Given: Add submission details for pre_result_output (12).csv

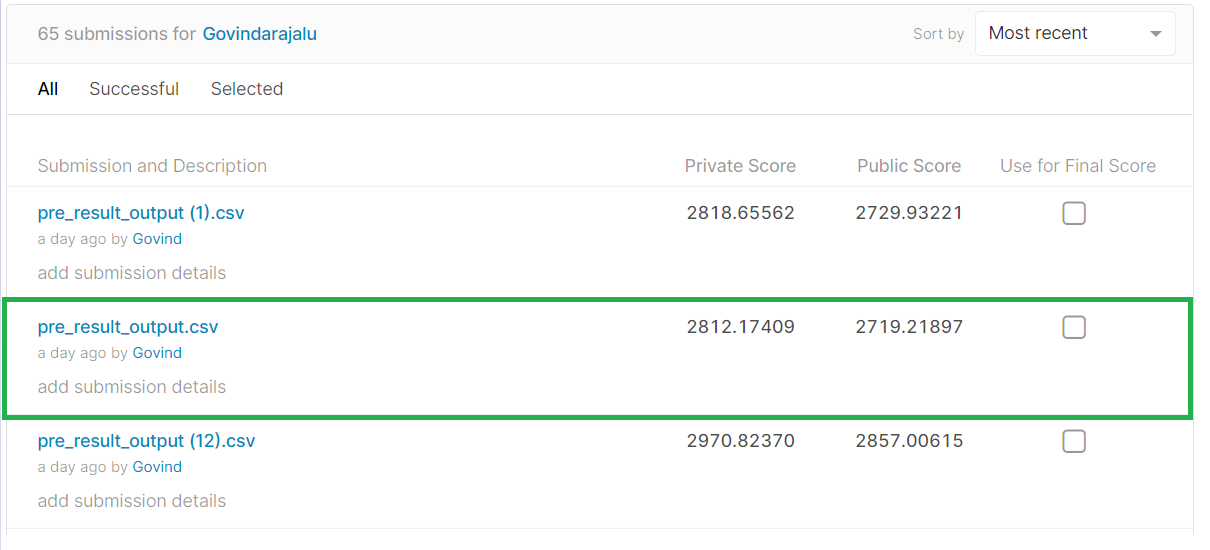Looking at the screenshot, I should [132, 501].
